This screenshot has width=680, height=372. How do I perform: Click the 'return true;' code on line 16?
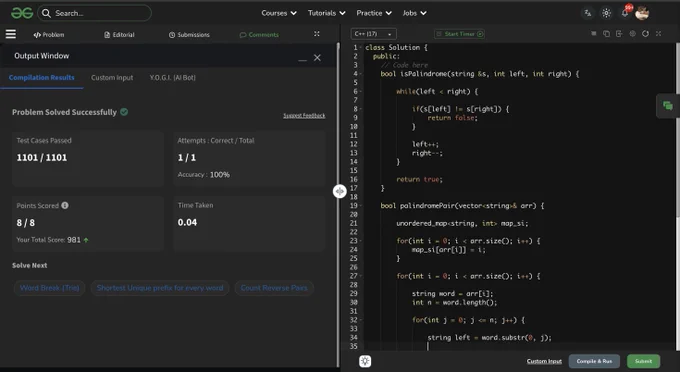(x=419, y=179)
